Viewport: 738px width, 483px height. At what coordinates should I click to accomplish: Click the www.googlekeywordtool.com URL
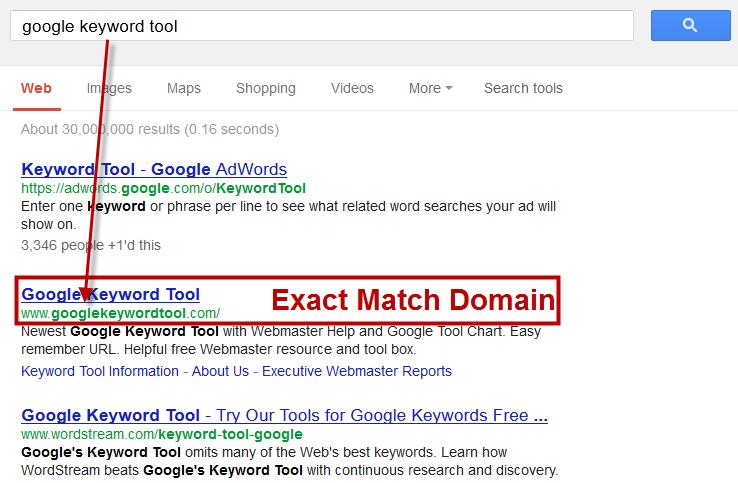click(x=120, y=313)
